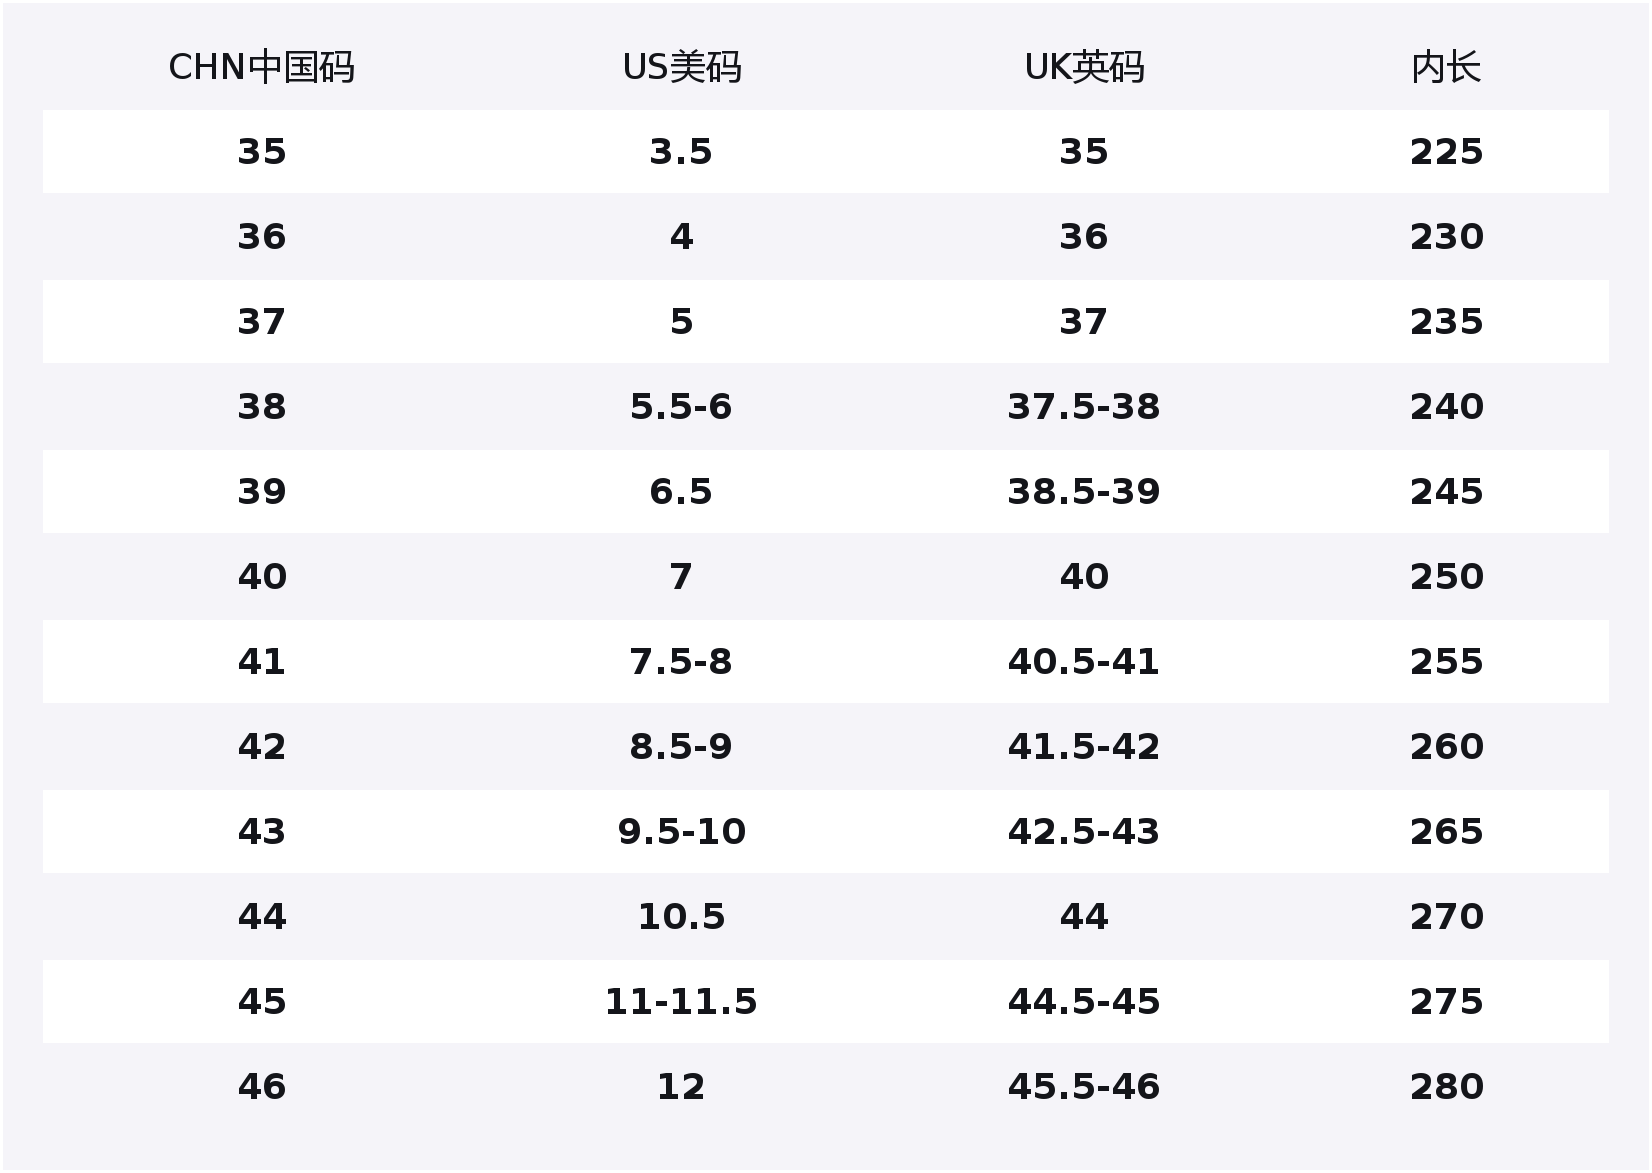The image size is (1652, 1173).
Task: Select the UK size 38.5-39 cell
Action: [x=1084, y=492]
